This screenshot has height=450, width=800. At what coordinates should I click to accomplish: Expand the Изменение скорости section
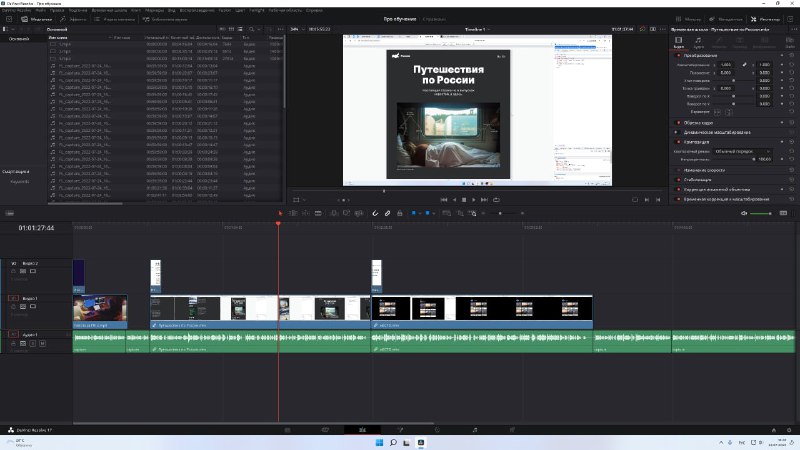(704, 170)
